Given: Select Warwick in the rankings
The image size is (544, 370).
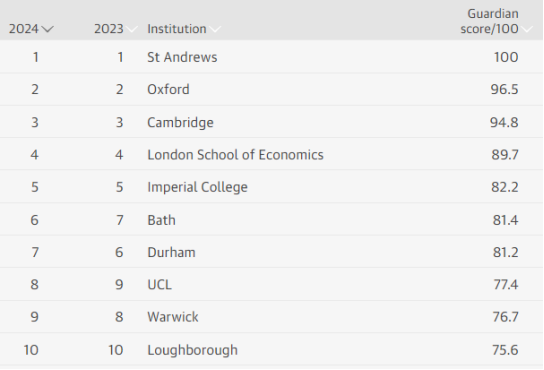Looking at the screenshot, I should click(173, 317).
